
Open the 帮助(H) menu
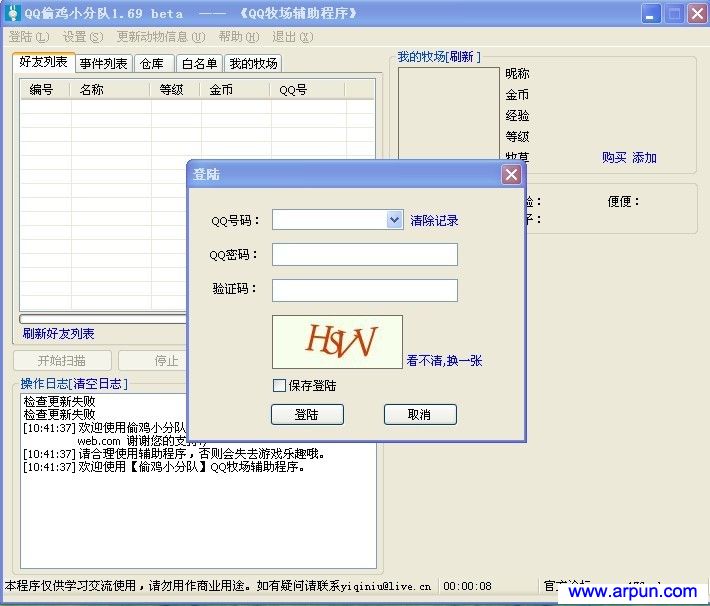pyautogui.click(x=239, y=37)
